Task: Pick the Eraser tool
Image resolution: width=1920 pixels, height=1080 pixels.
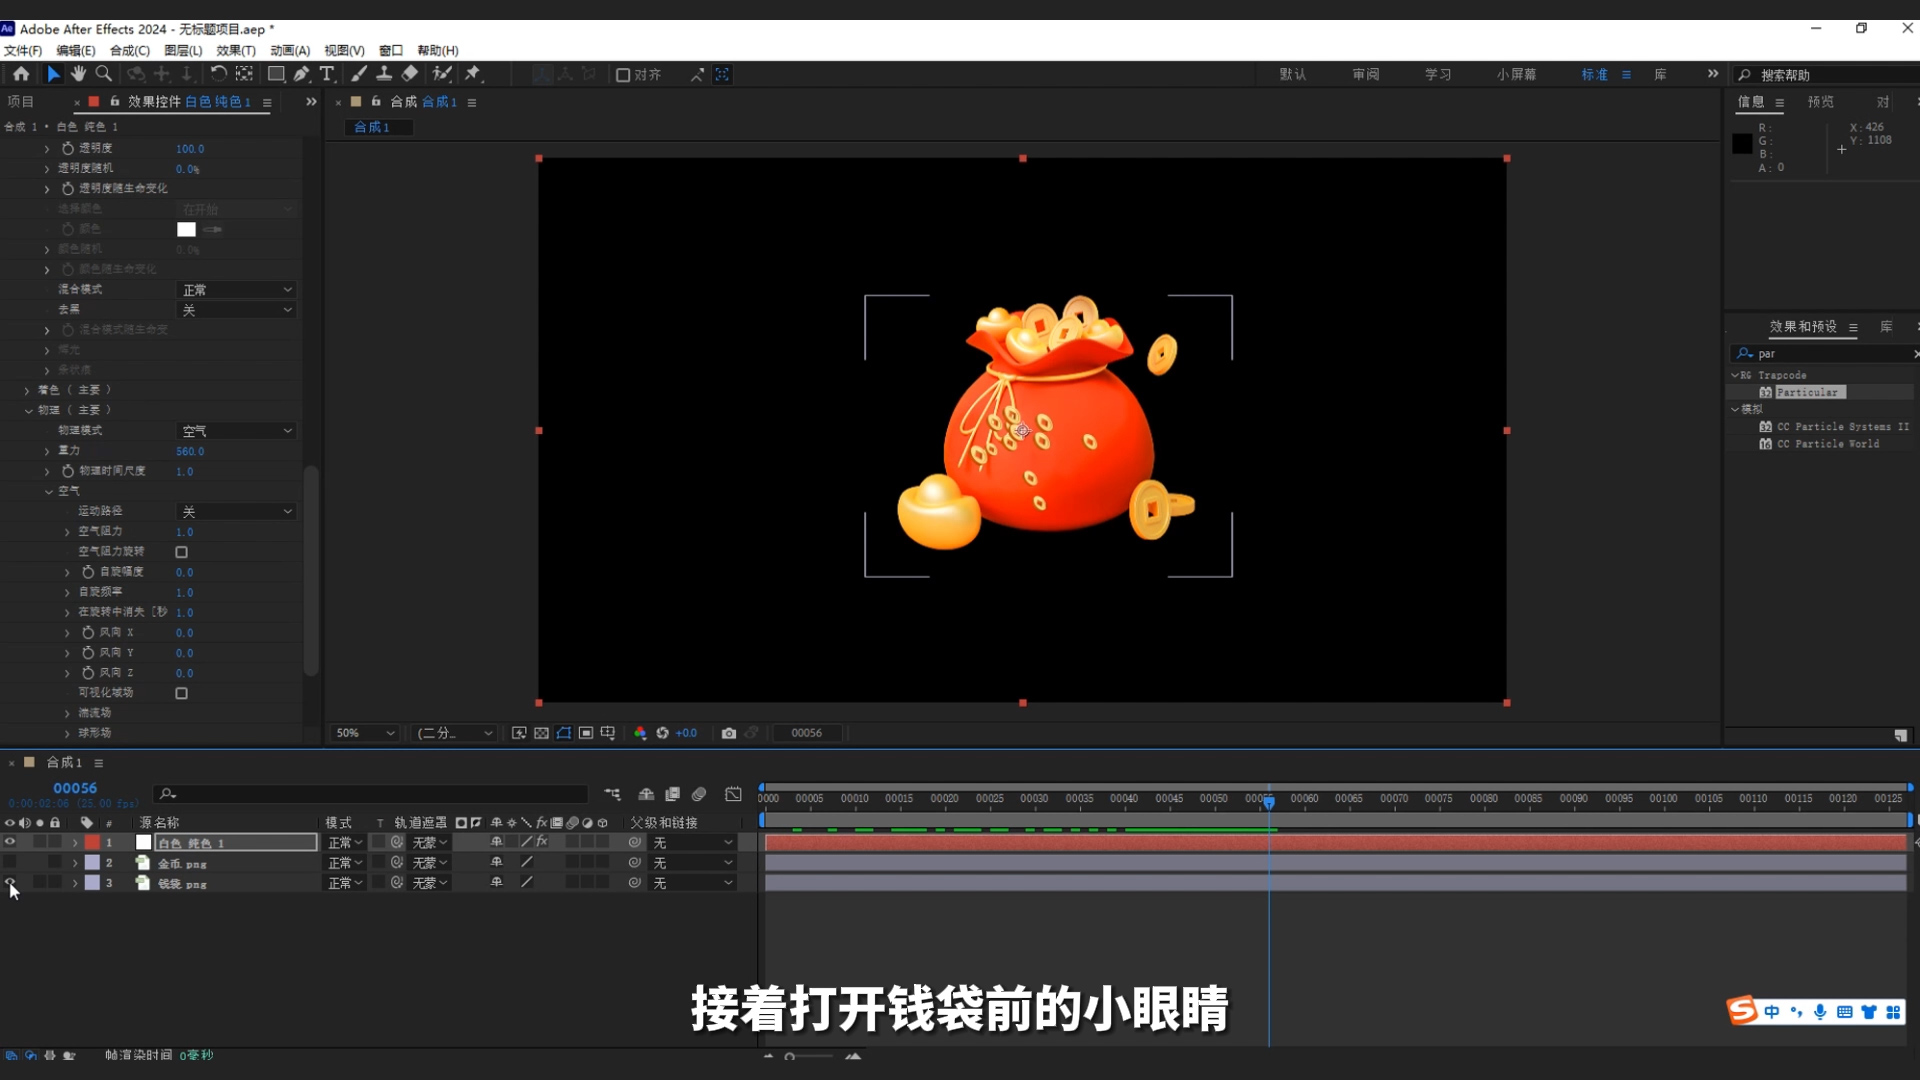Action: tap(409, 73)
